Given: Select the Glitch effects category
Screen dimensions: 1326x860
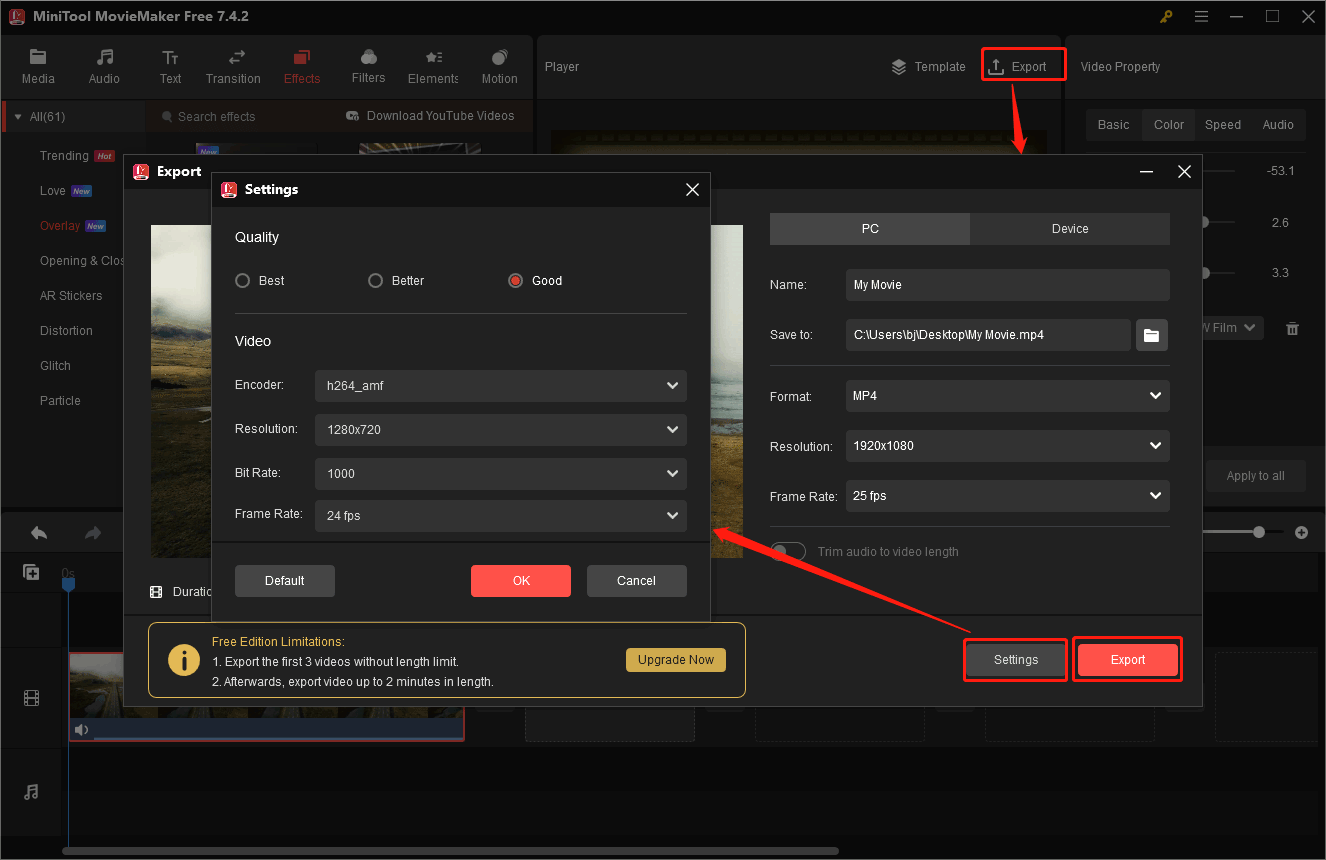Looking at the screenshot, I should click(55, 366).
